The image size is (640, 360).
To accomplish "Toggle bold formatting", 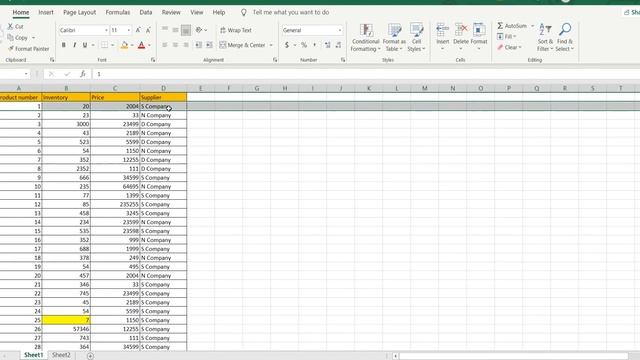I will 64,45.
